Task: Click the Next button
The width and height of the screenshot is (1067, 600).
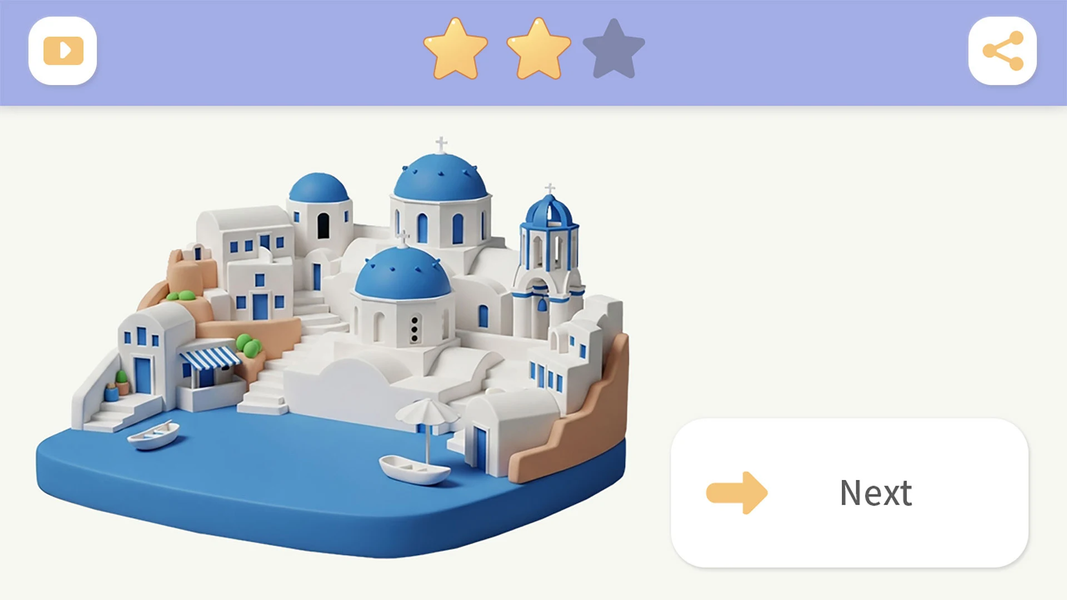Action: pyautogui.click(x=849, y=493)
